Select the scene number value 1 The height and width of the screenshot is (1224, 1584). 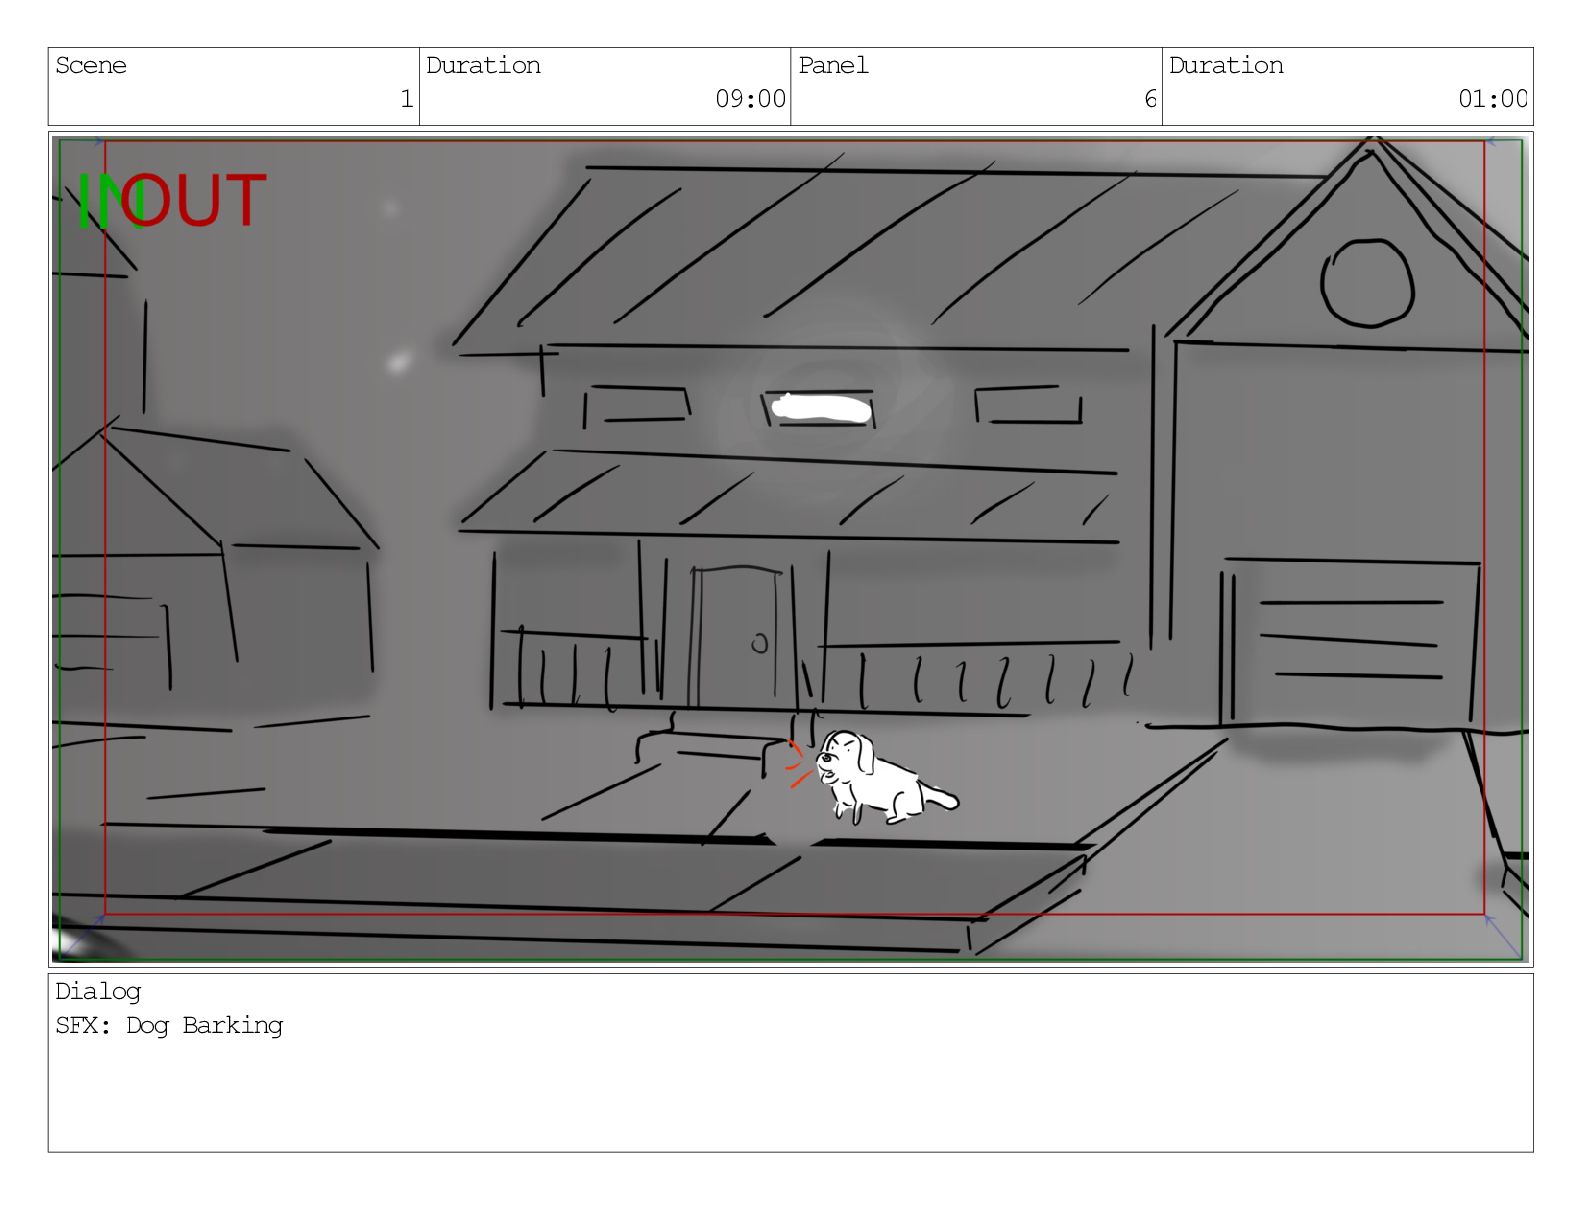click(406, 99)
